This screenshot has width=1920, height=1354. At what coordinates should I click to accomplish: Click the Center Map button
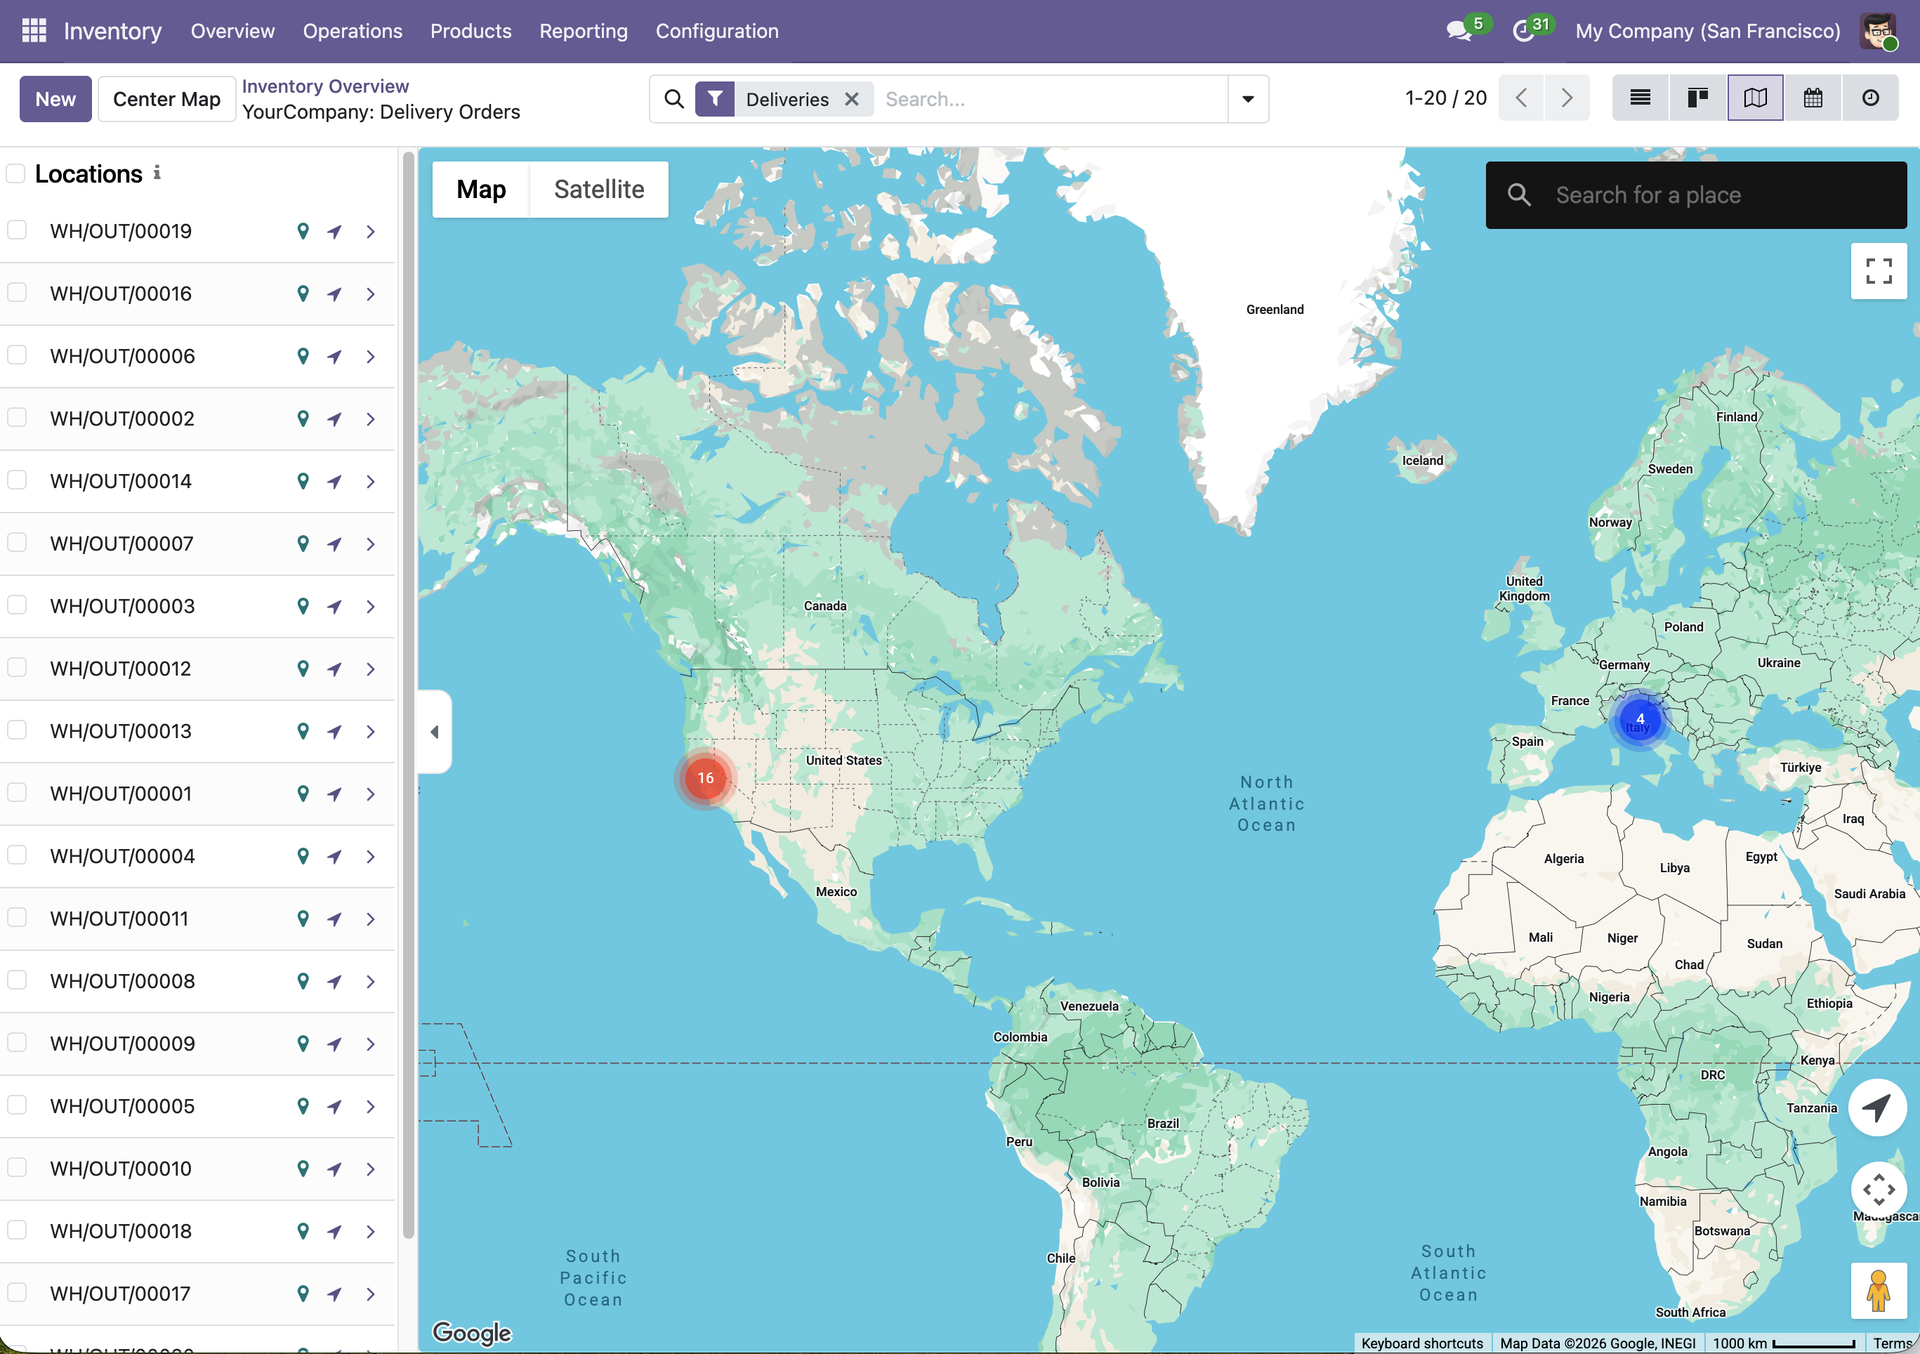point(167,99)
